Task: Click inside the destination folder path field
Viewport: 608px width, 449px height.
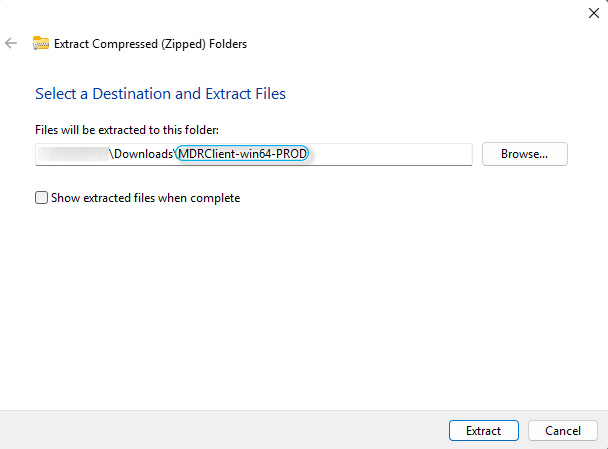Action: tap(390, 154)
